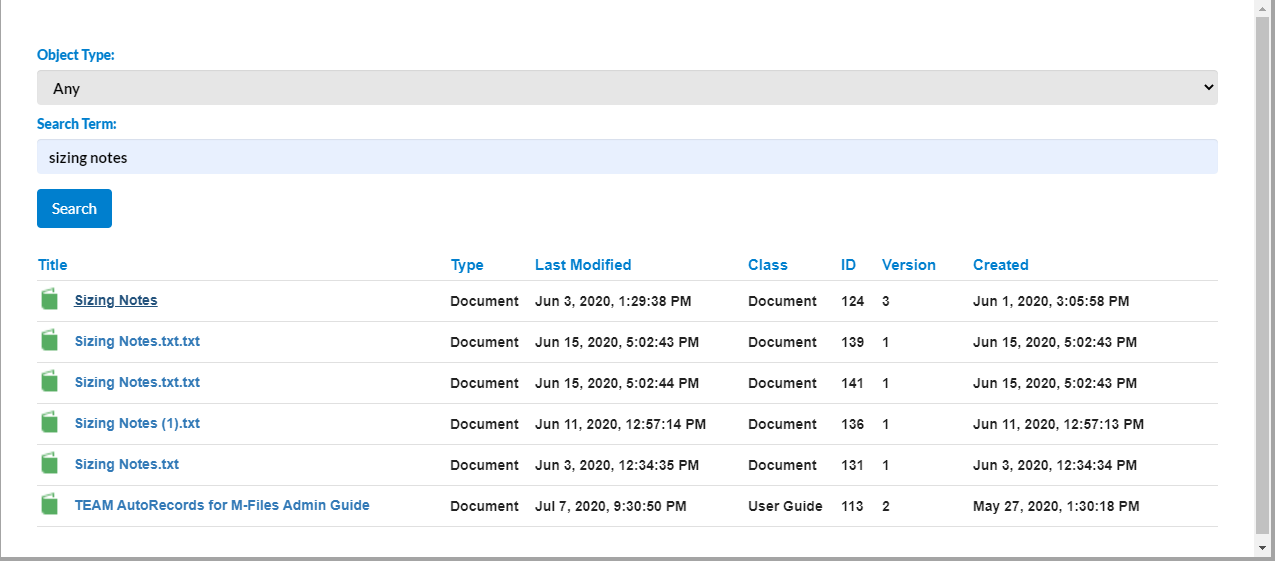Image resolution: width=1275 pixels, height=561 pixels.
Task: Click the date 'Jun 3, 2020, 12:34:35 PM'
Action: point(617,465)
